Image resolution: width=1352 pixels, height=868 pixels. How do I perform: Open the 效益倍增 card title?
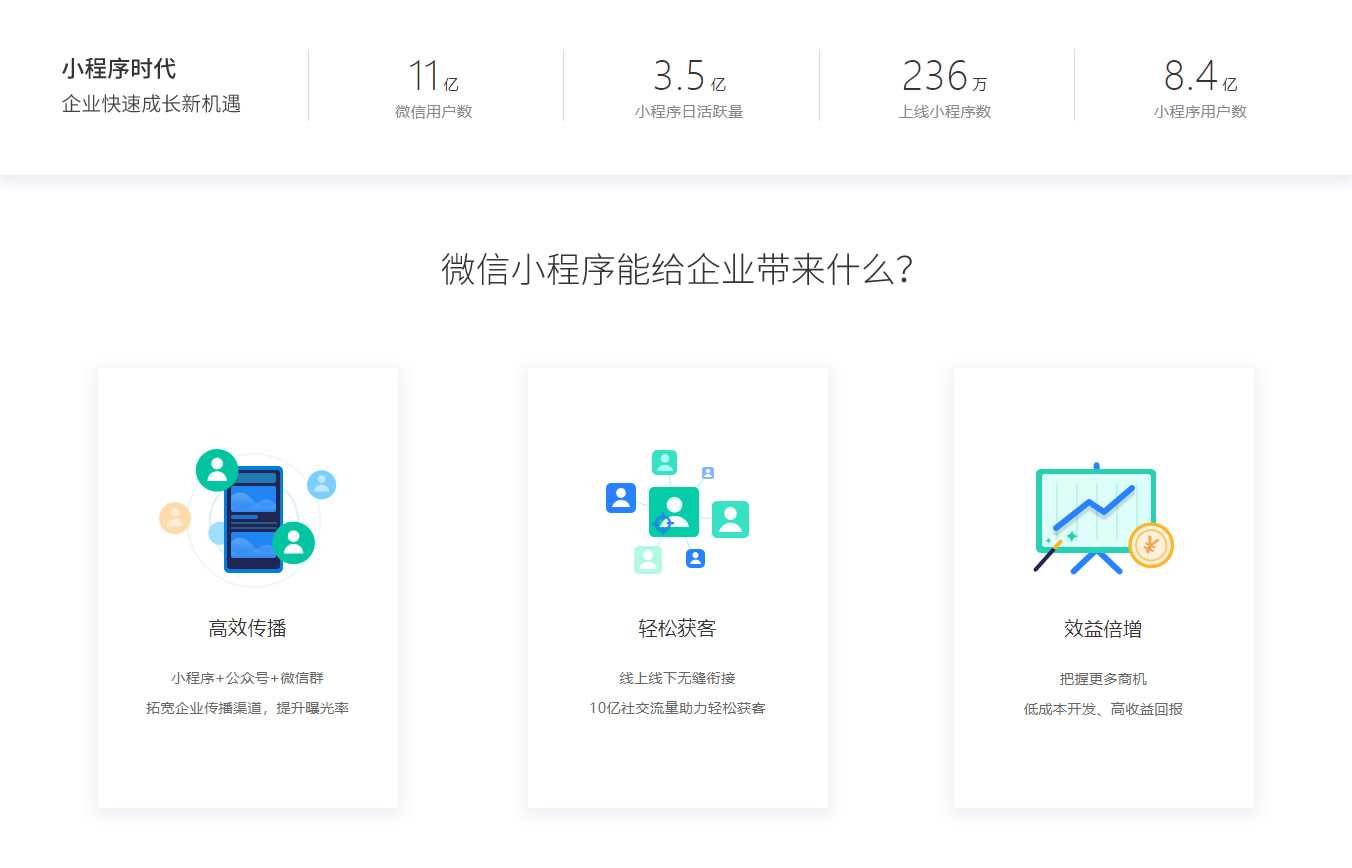pos(1103,629)
